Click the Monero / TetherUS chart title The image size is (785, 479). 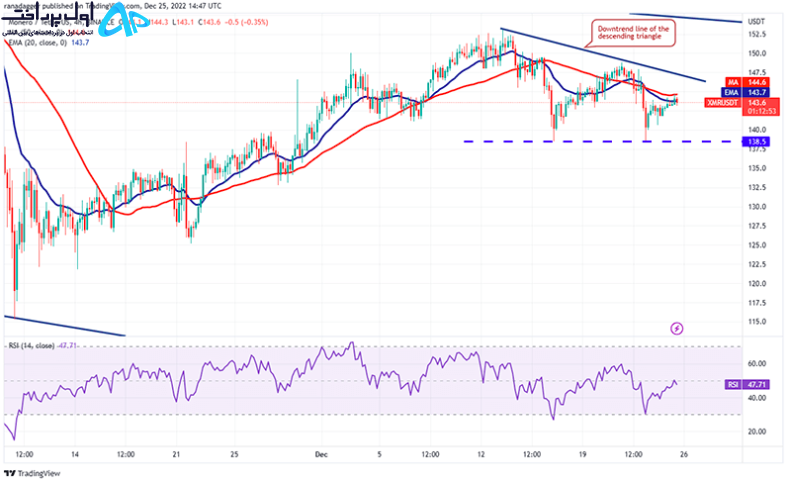(38, 23)
